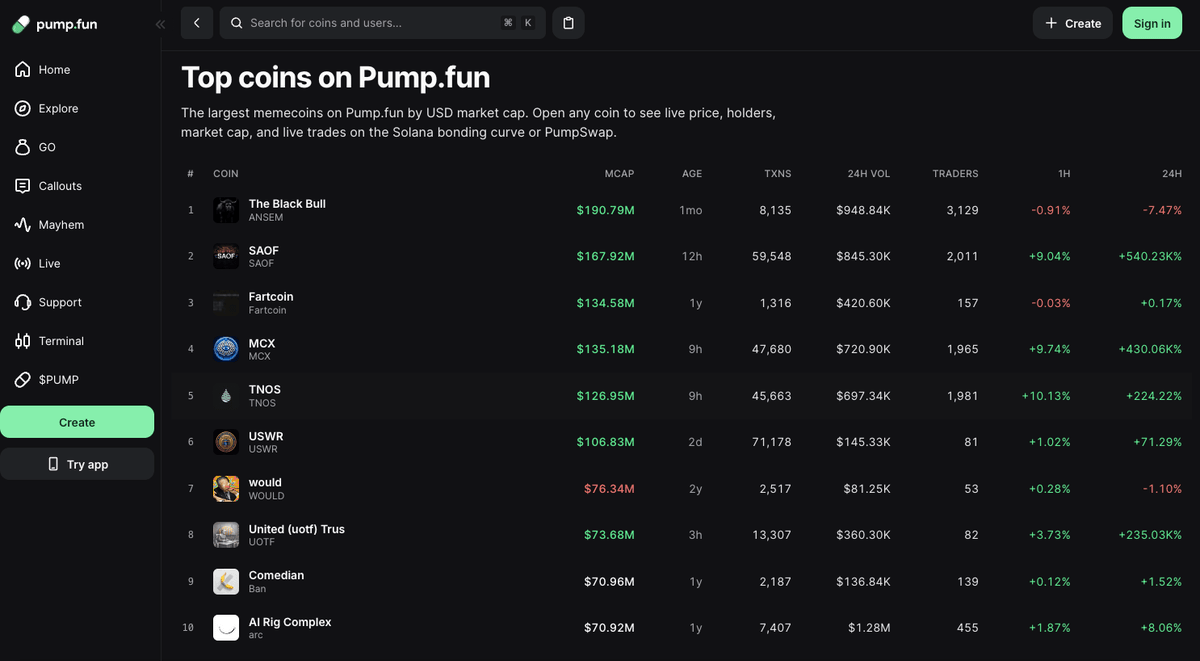Screen dimensions: 1200x661
Task: Sort by the AGE column header
Action: coord(692,174)
